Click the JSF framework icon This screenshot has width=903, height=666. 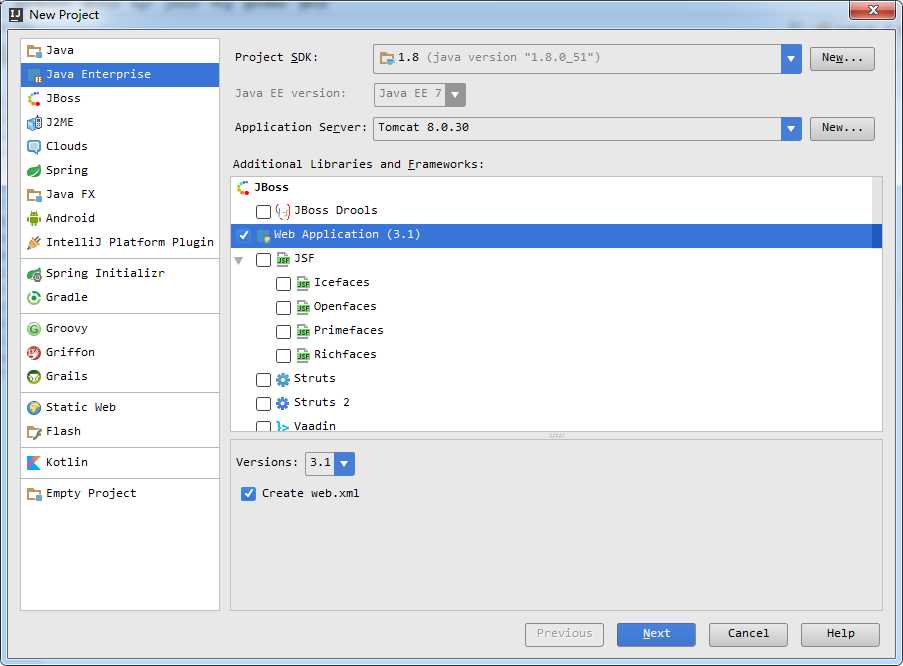pos(283,259)
